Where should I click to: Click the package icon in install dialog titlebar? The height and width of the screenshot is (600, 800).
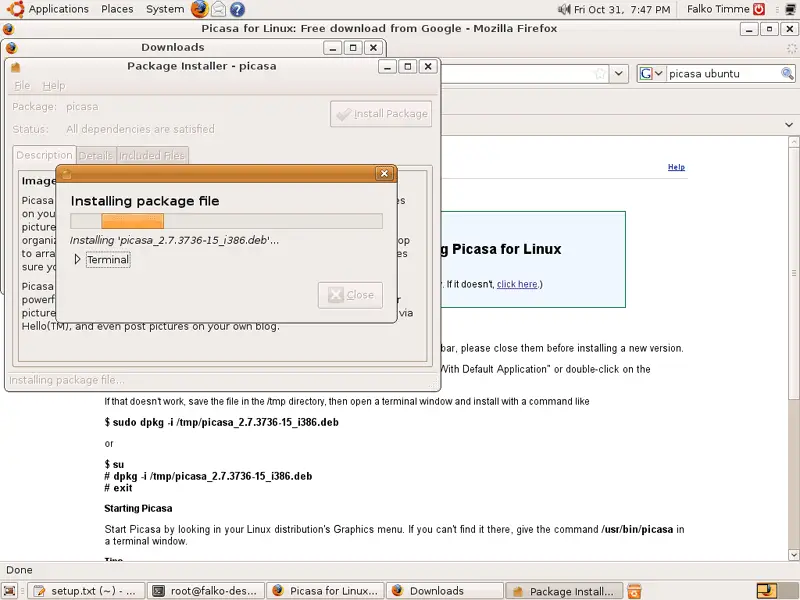click(x=66, y=174)
